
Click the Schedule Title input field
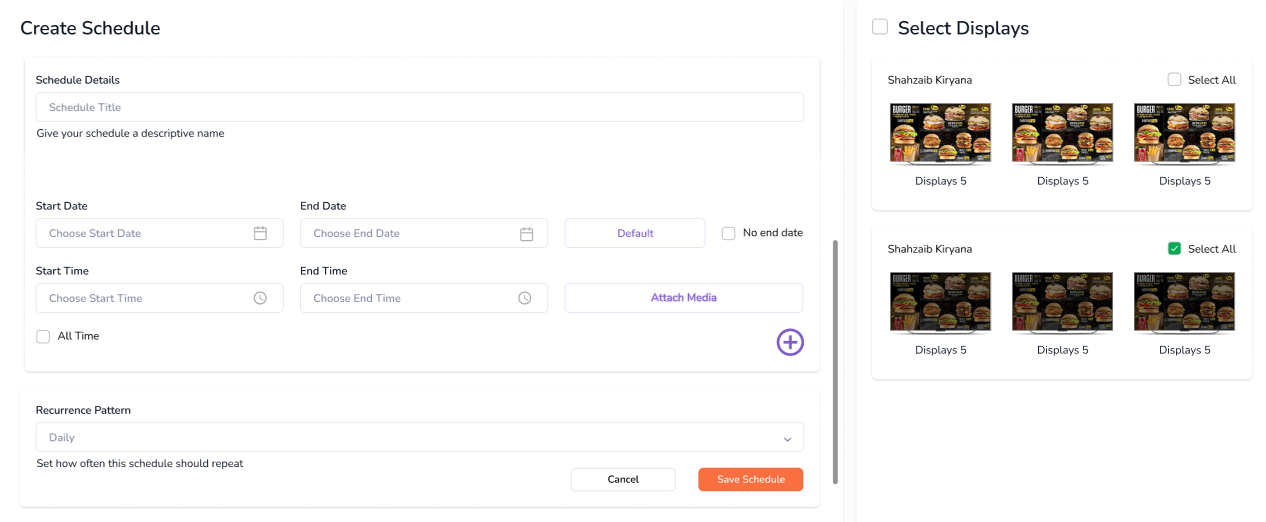(x=419, y=107)
